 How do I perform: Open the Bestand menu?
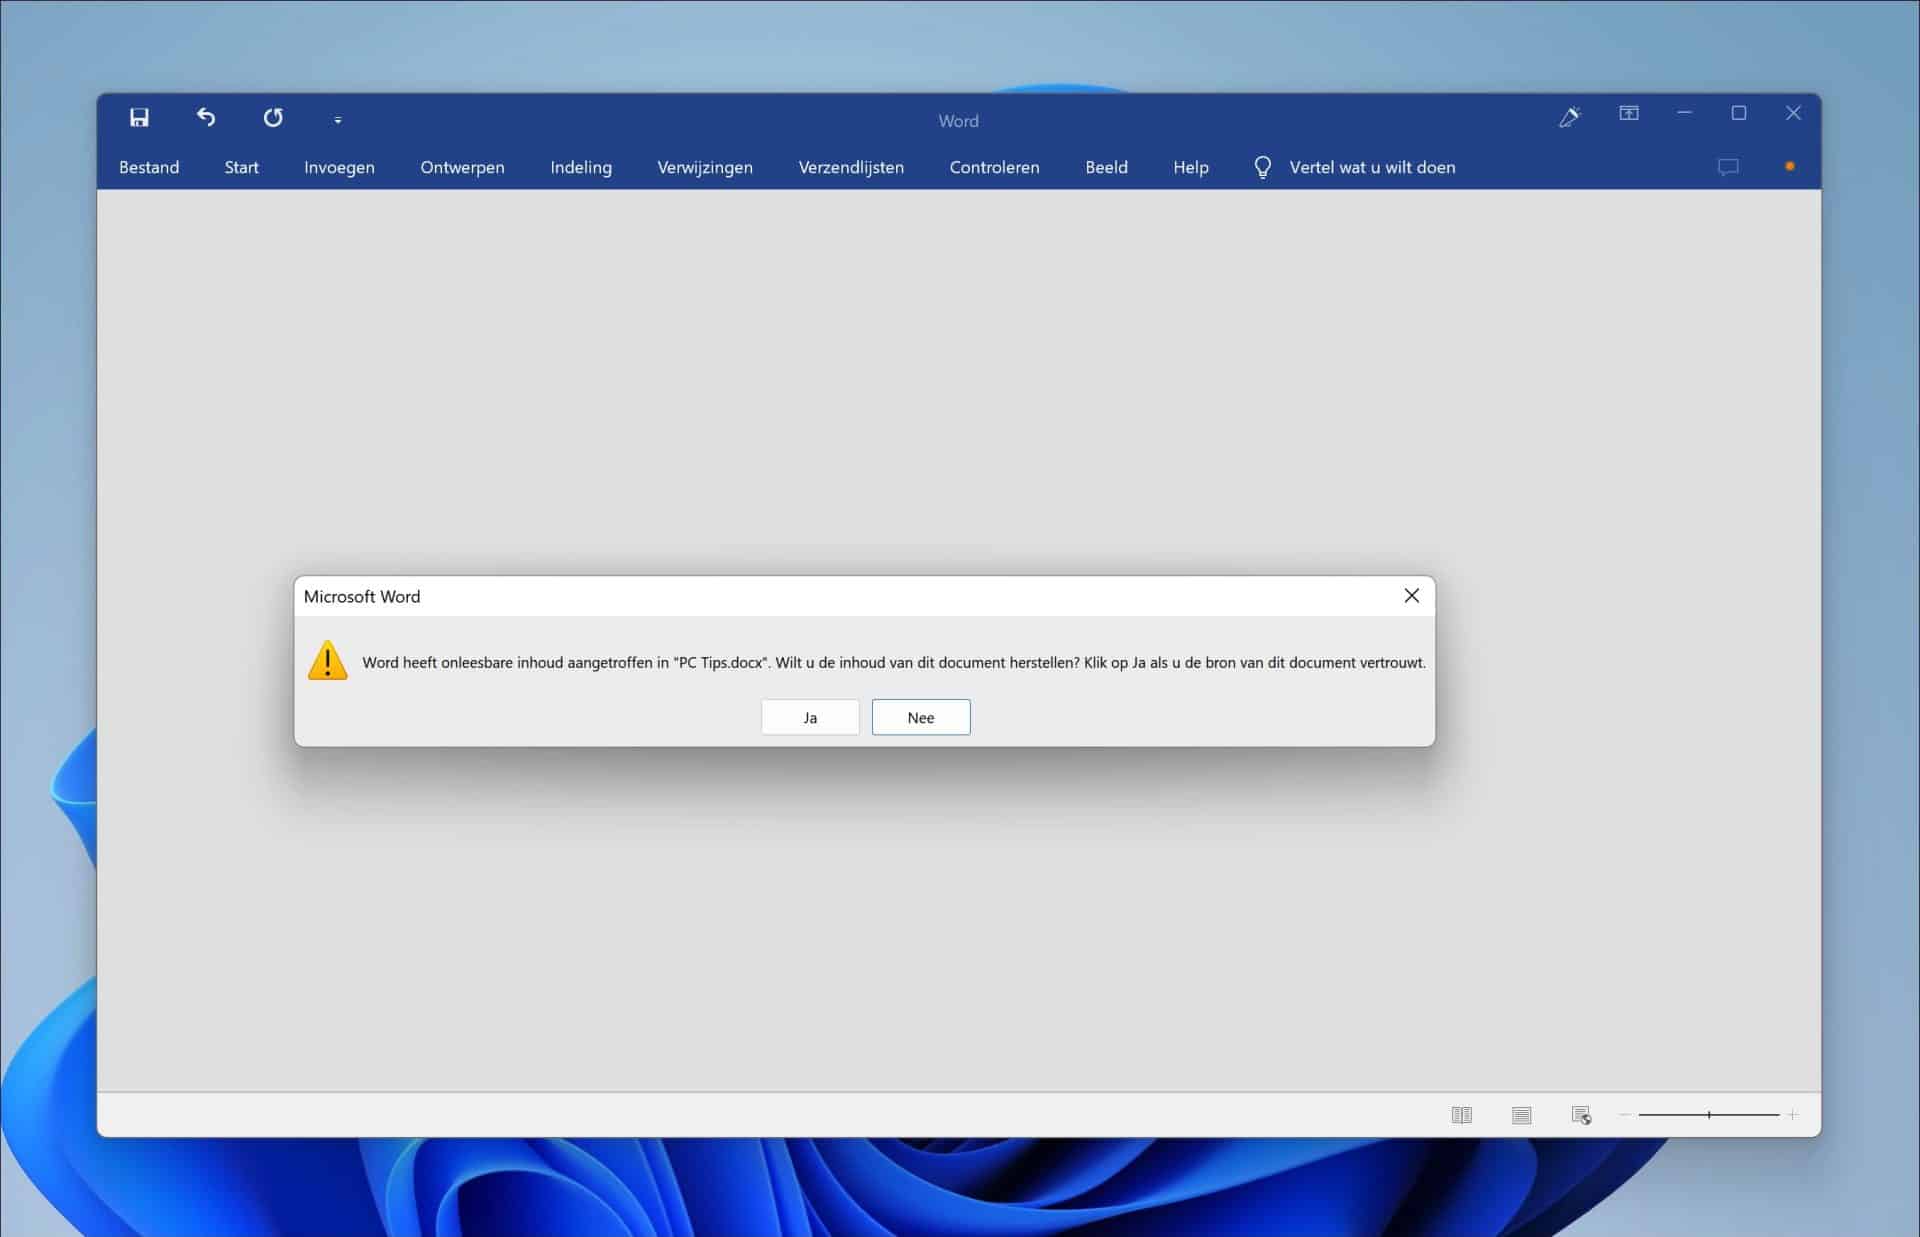pyautogui.click(x=149, y=167)
